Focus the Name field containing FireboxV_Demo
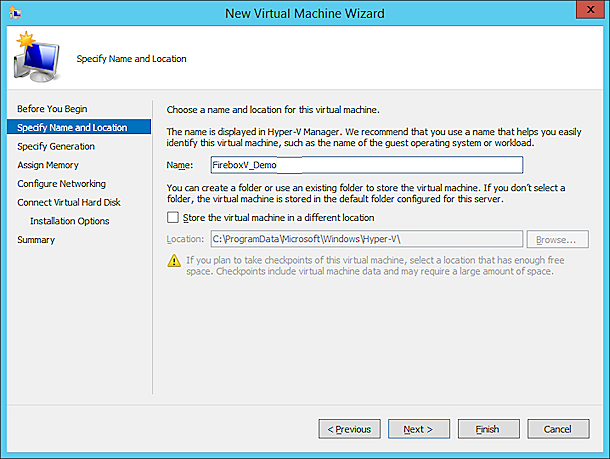610x459 pixels. (366, 165)
